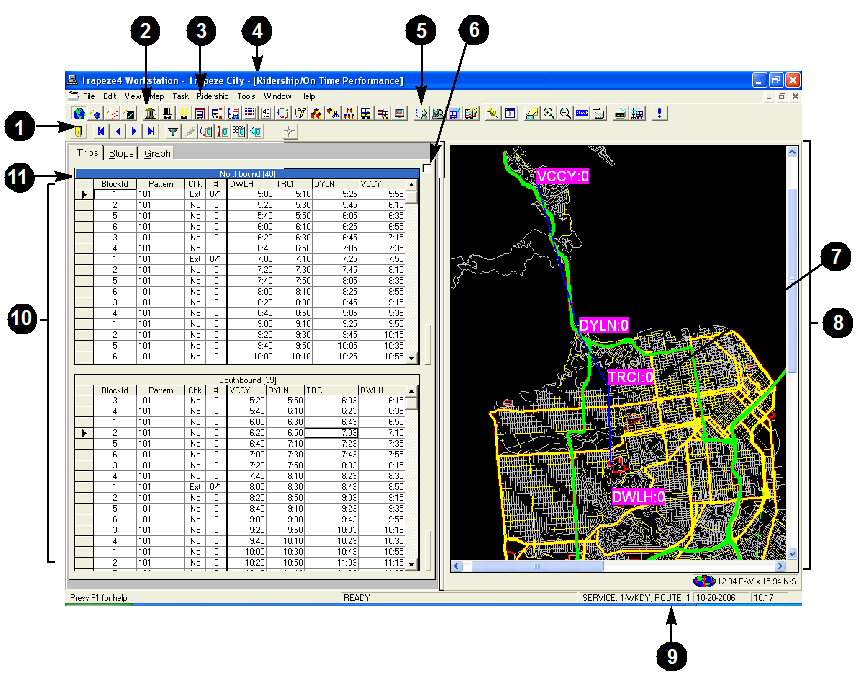Screen dimensions: 862x680
Task: Activate the filter funnel icon
Action: (x=173, y=131)
